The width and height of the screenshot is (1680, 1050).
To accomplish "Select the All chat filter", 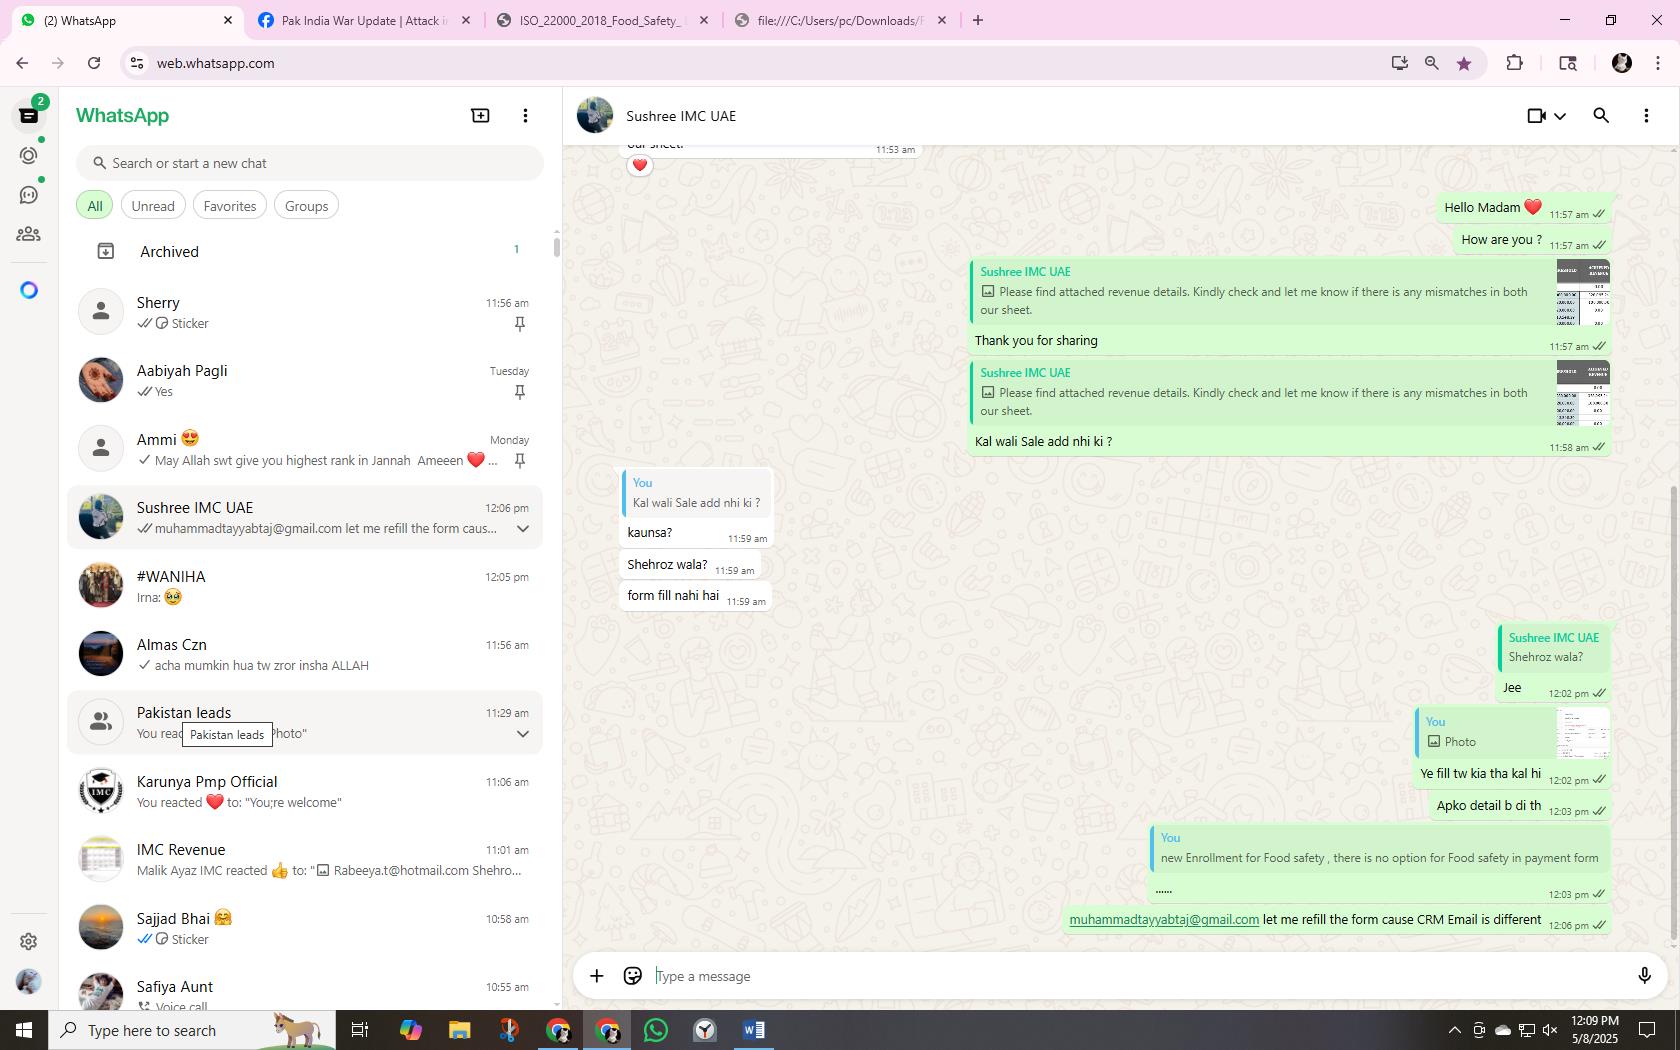I will pyautogui.click(x=95, y=206).
